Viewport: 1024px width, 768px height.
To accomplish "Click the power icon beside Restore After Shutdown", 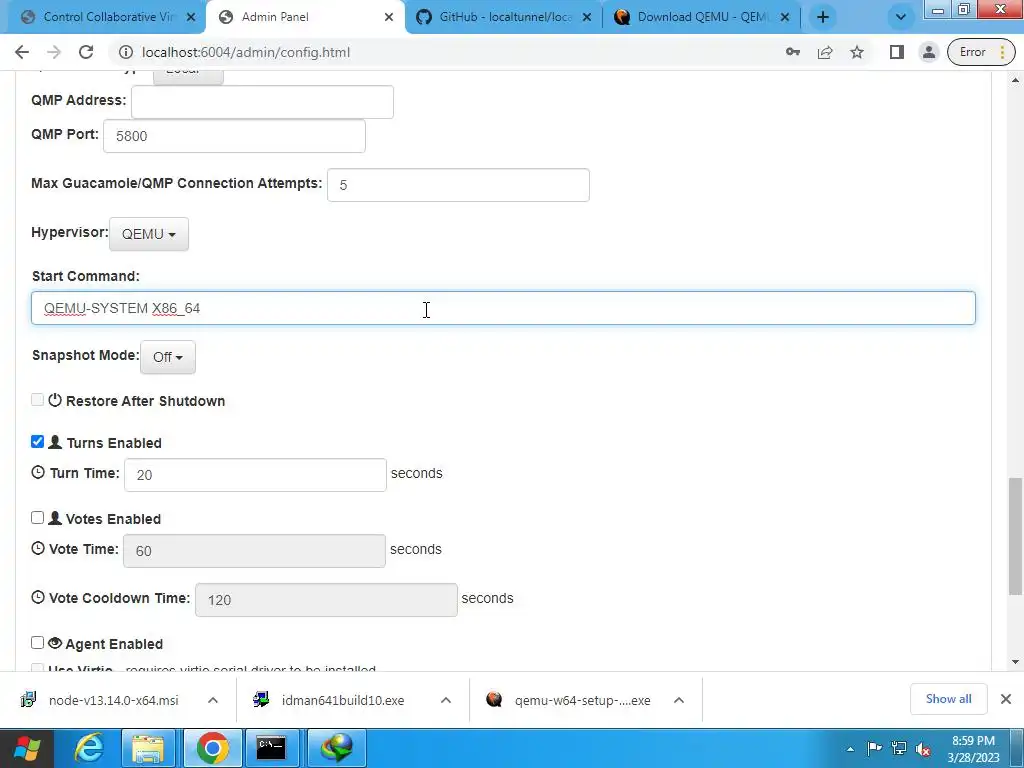I will 55,400.
